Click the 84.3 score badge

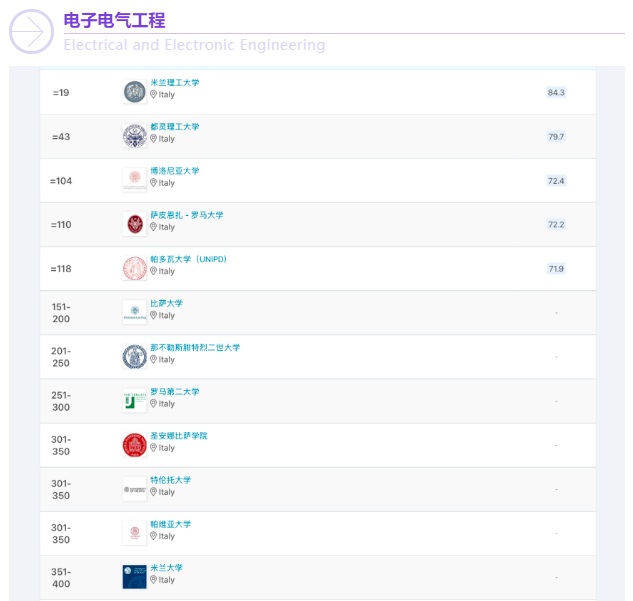click(x=556, y=92)
